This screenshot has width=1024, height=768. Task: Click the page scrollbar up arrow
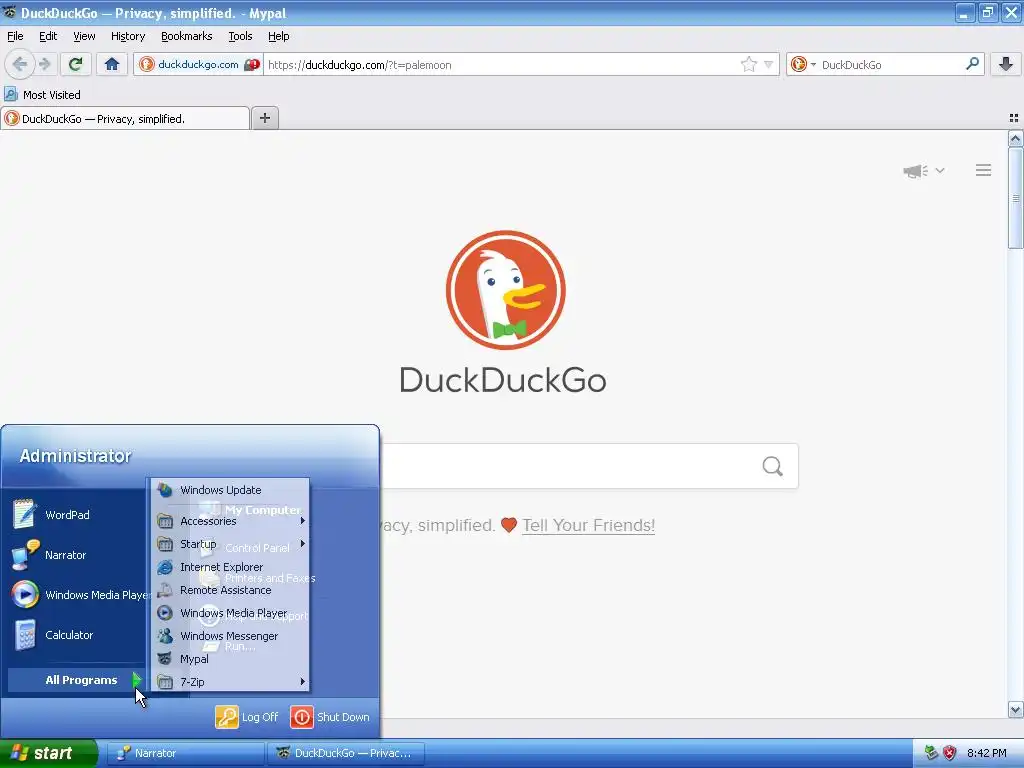[x=1015, y=138]
